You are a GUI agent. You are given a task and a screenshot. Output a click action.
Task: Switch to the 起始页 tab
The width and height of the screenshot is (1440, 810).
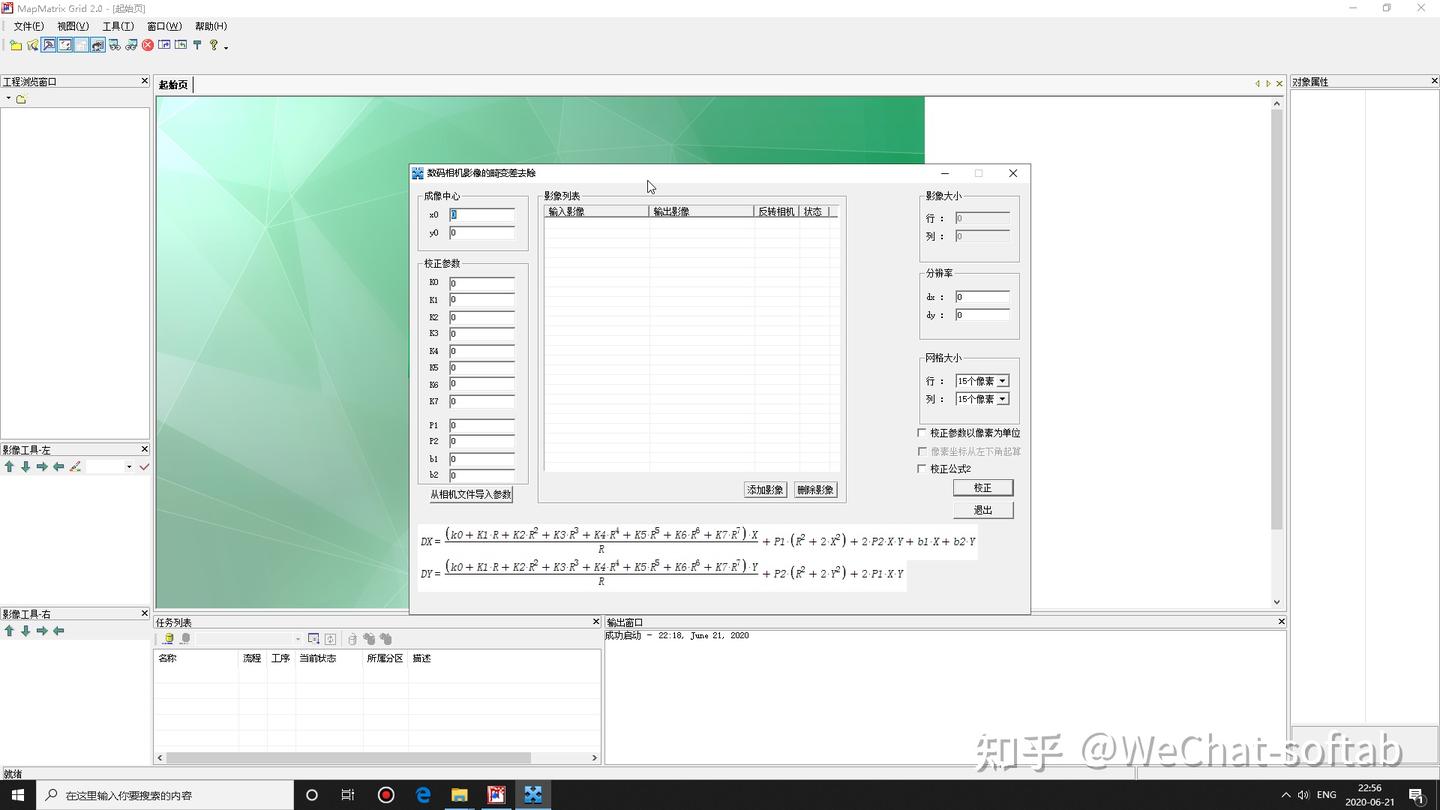pos(171,84)
